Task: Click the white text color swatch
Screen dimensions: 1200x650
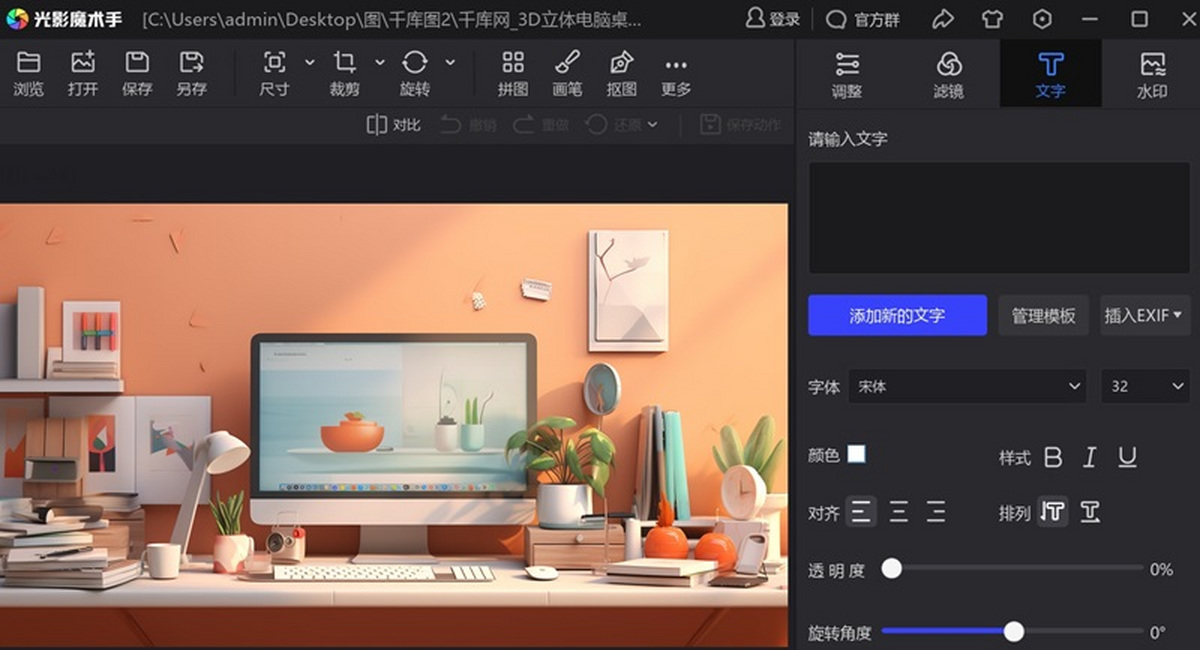Action: 858,456
